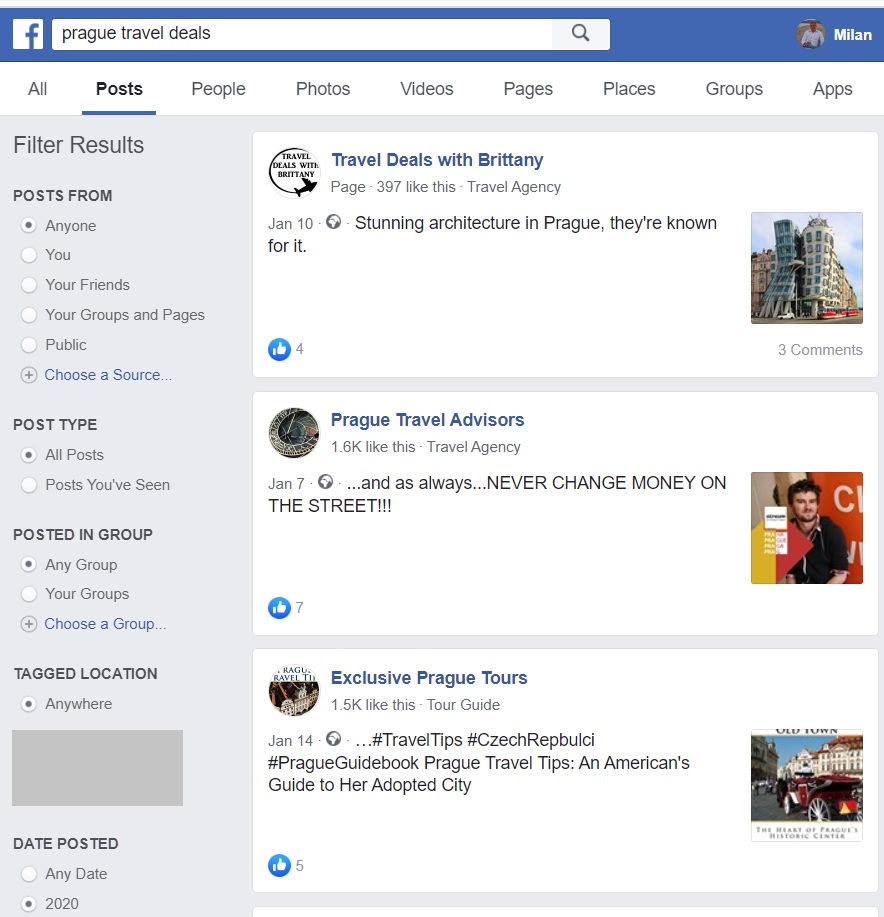The image size is (884, 917).
Task: Select the Anyone radio button
Action: coord(29,225)
